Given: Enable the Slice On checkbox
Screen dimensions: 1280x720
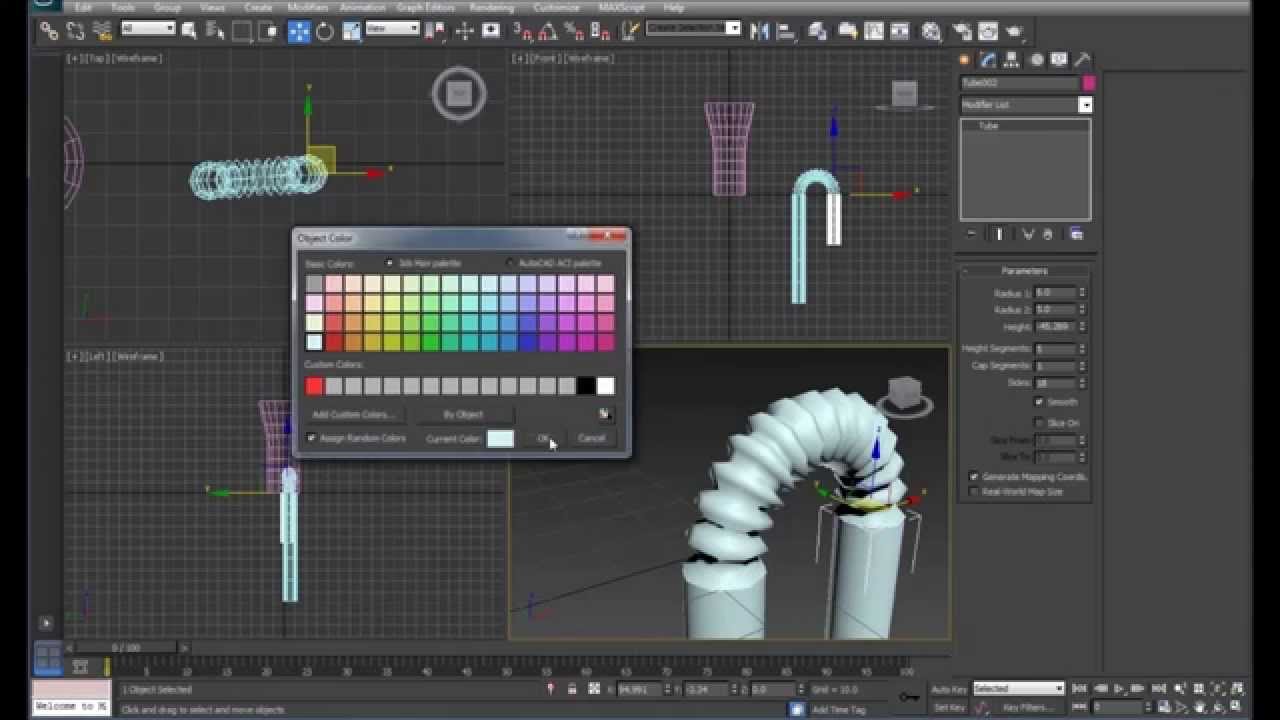Looking at the screenshot, I should [1039, 423].
